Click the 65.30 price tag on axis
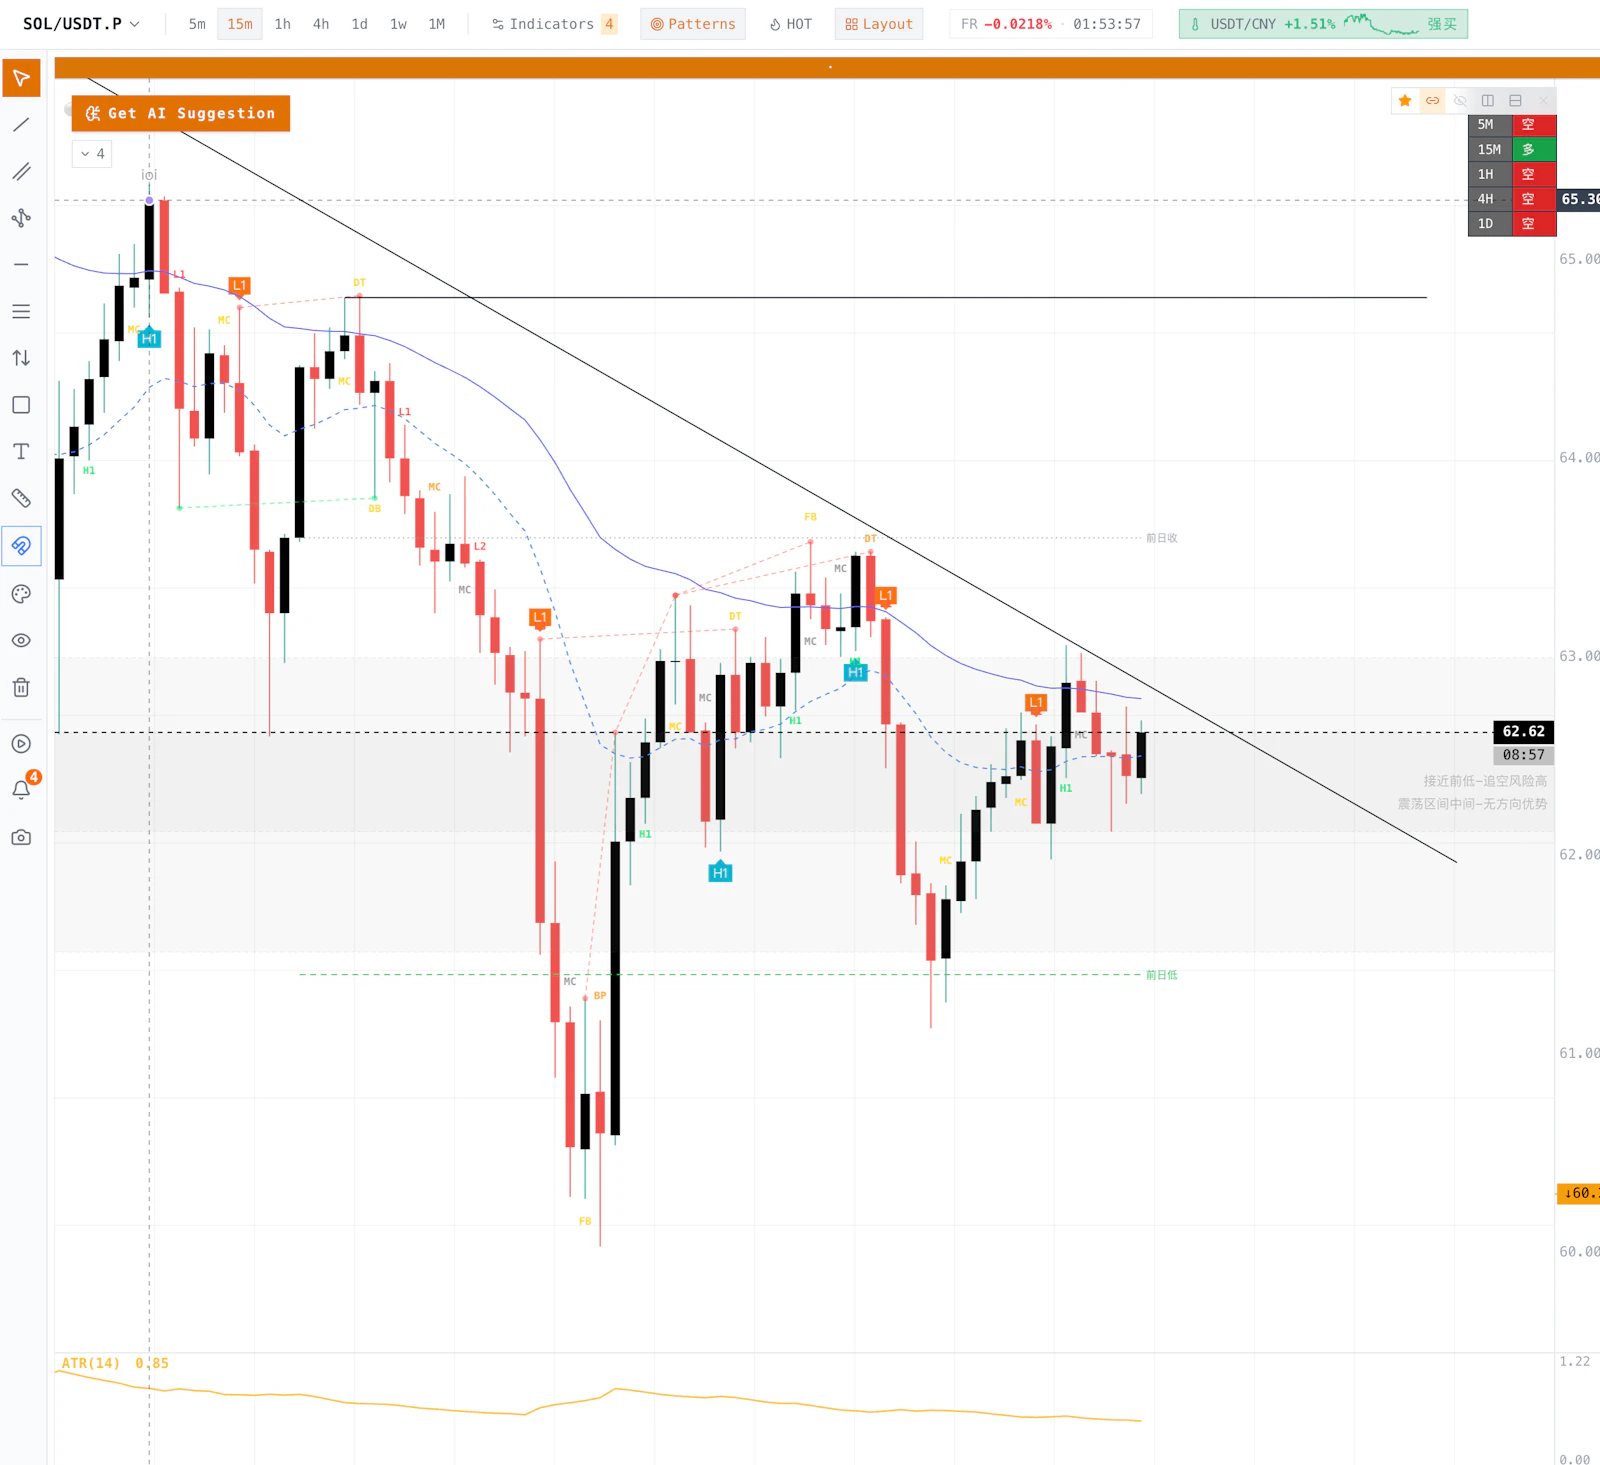The image size is (1600, 1465). [x=1579, y=199]
